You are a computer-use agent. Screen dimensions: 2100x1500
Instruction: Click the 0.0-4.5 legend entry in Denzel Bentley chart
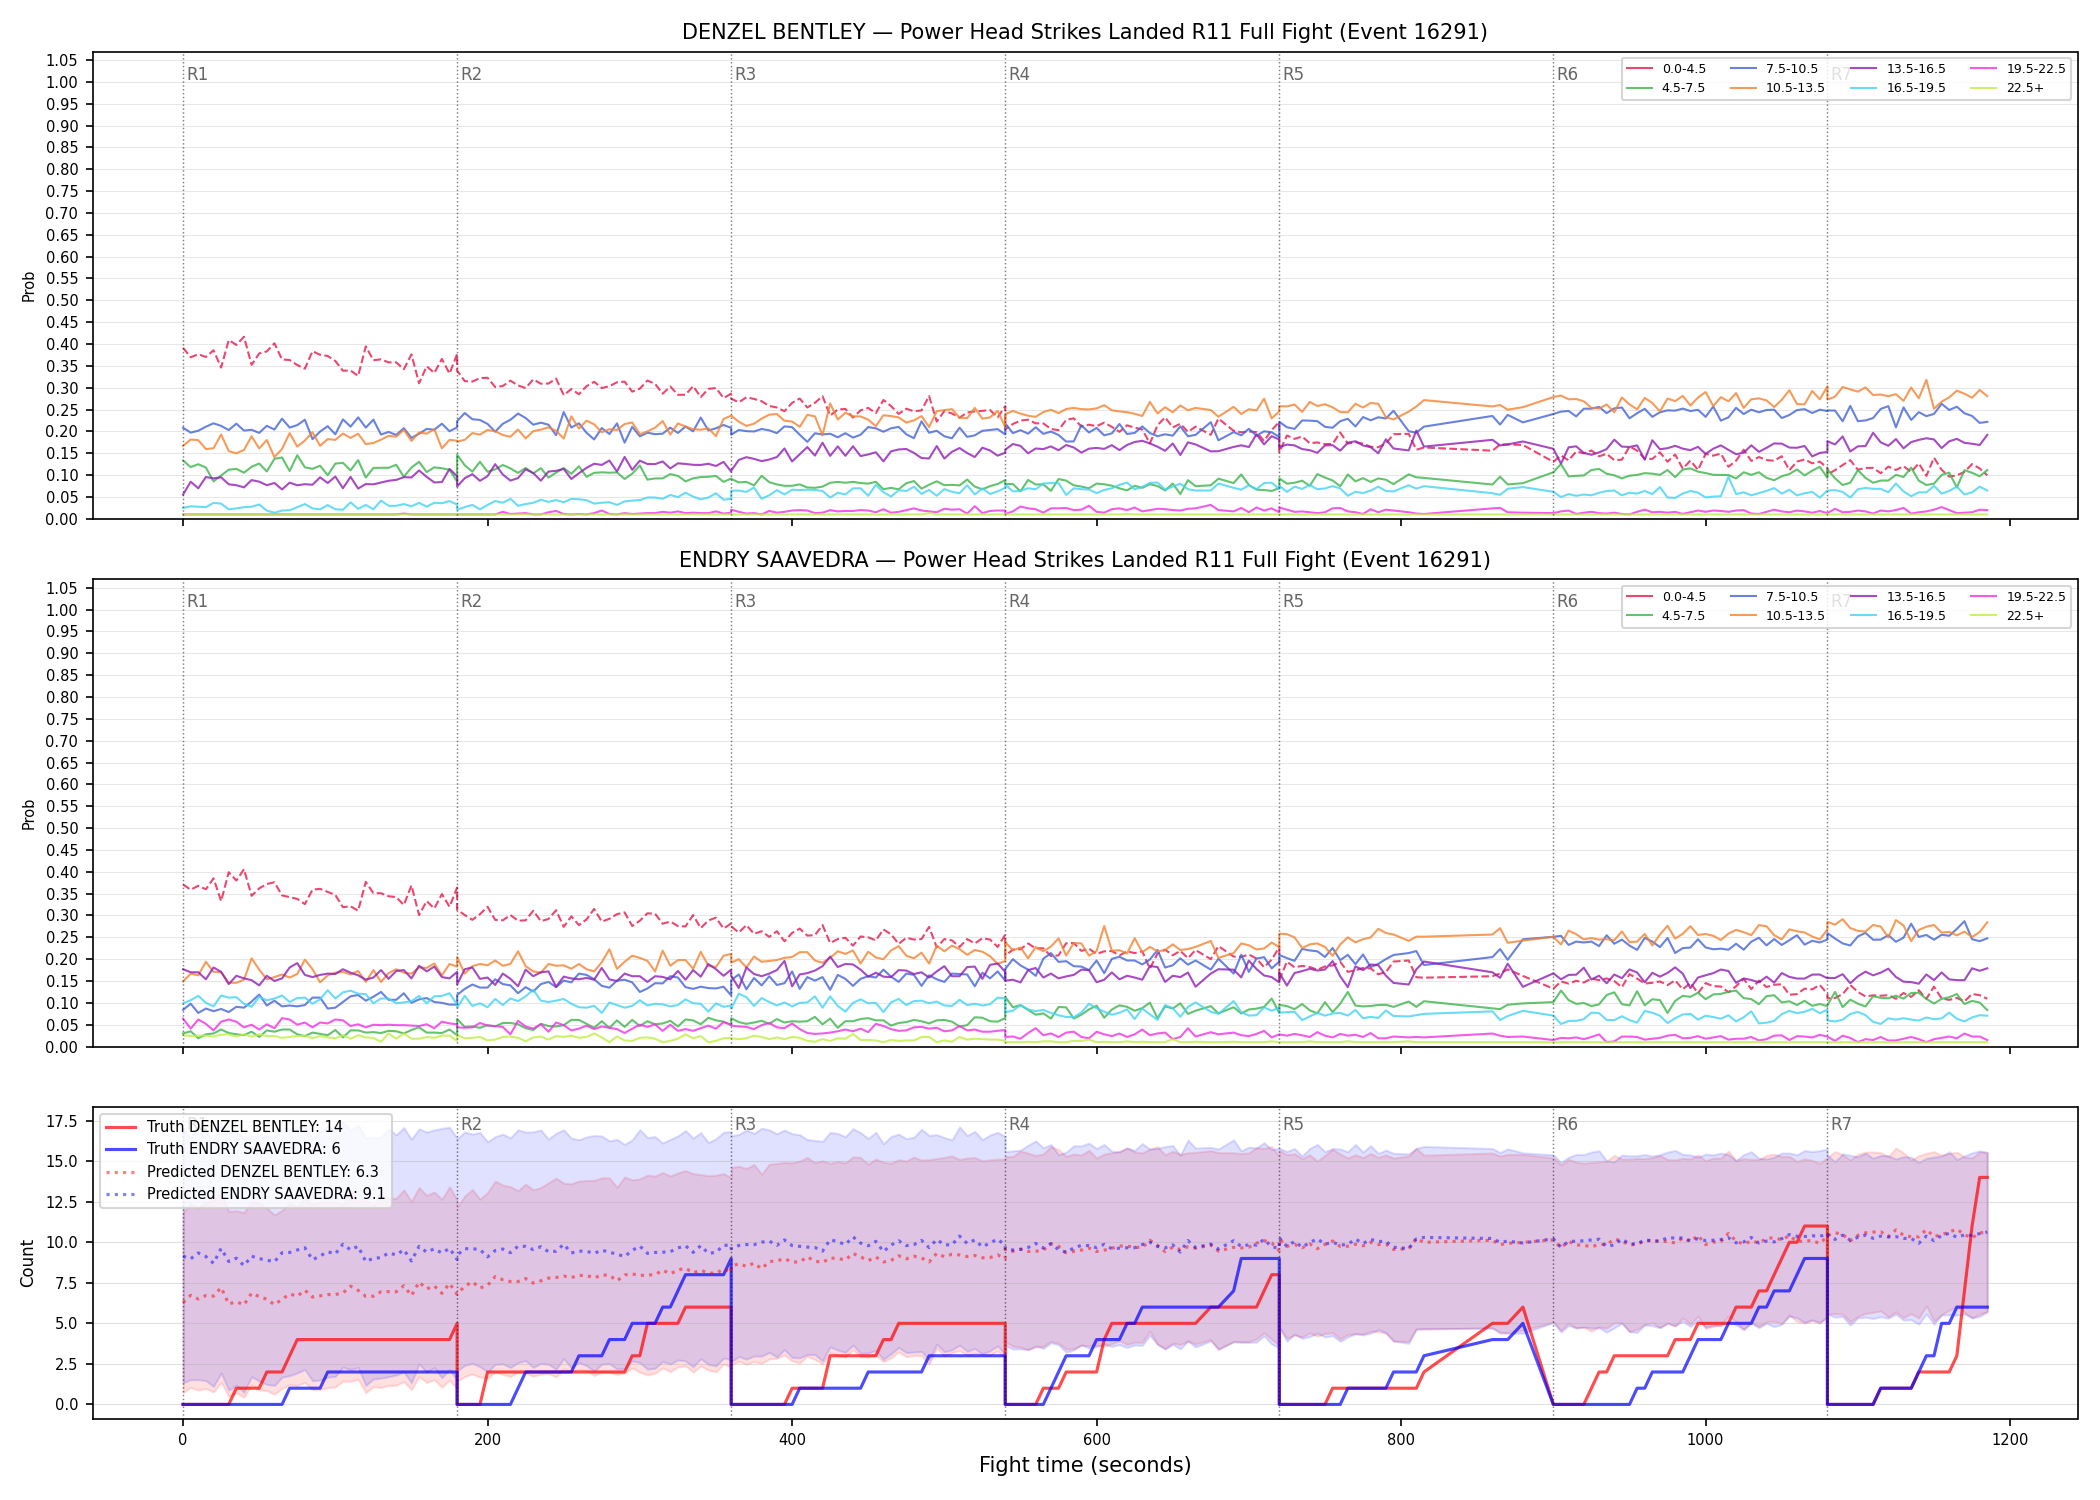pos(1666,69)
